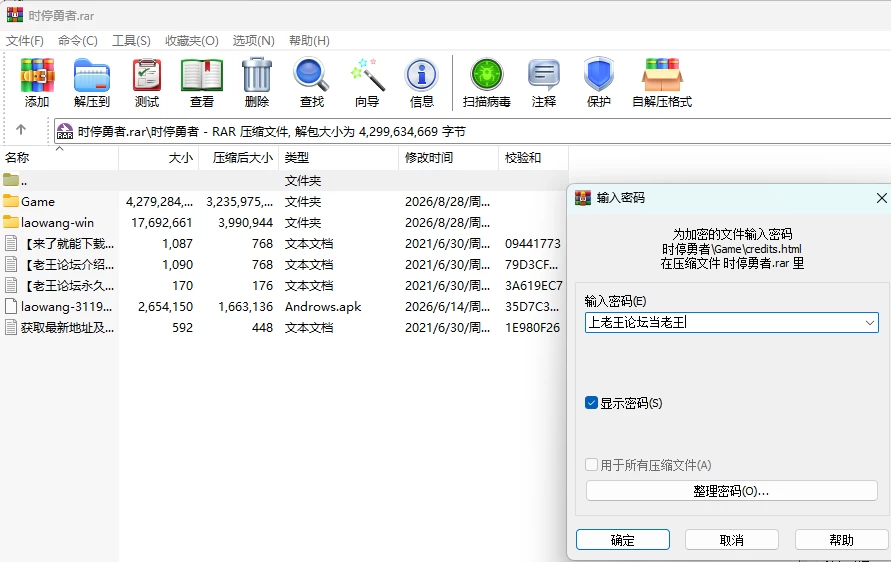Open the 命令(C) menu
This screenshot has height=562, width=891.
(78, 41)
